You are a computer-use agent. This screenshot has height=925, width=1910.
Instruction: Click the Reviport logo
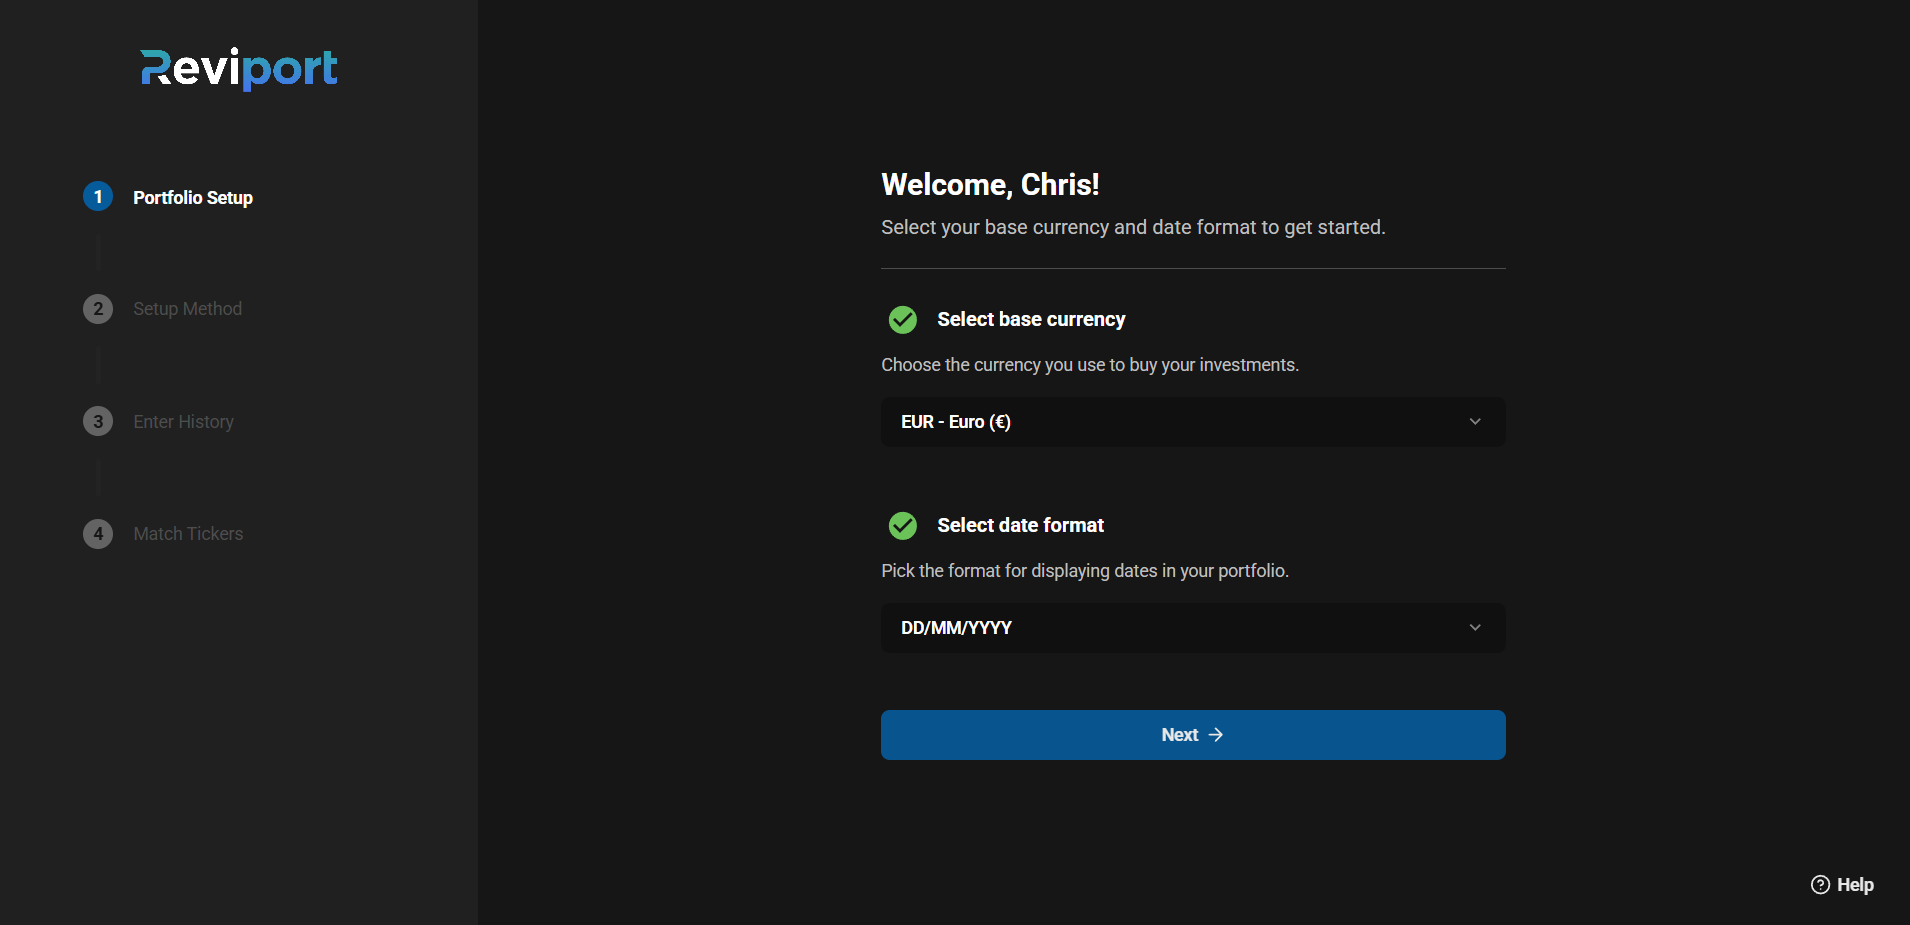pyautogui.click(x=239, y=68)
